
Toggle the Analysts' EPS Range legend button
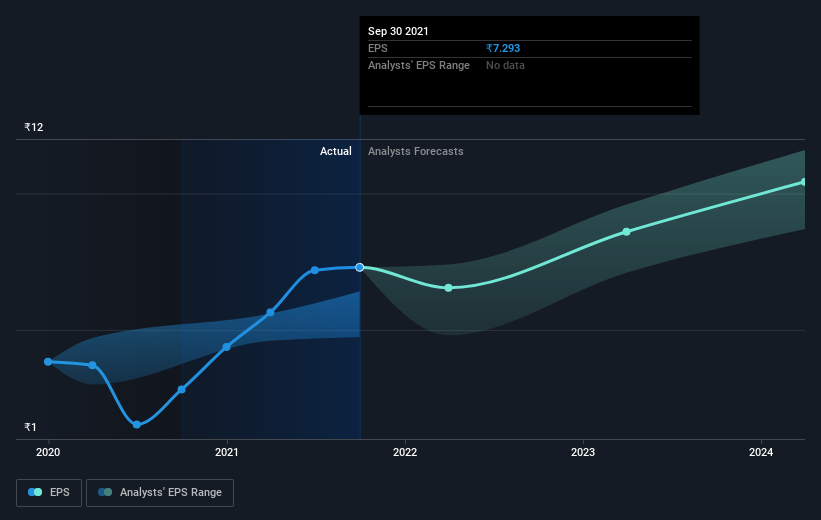pos(160,493)
